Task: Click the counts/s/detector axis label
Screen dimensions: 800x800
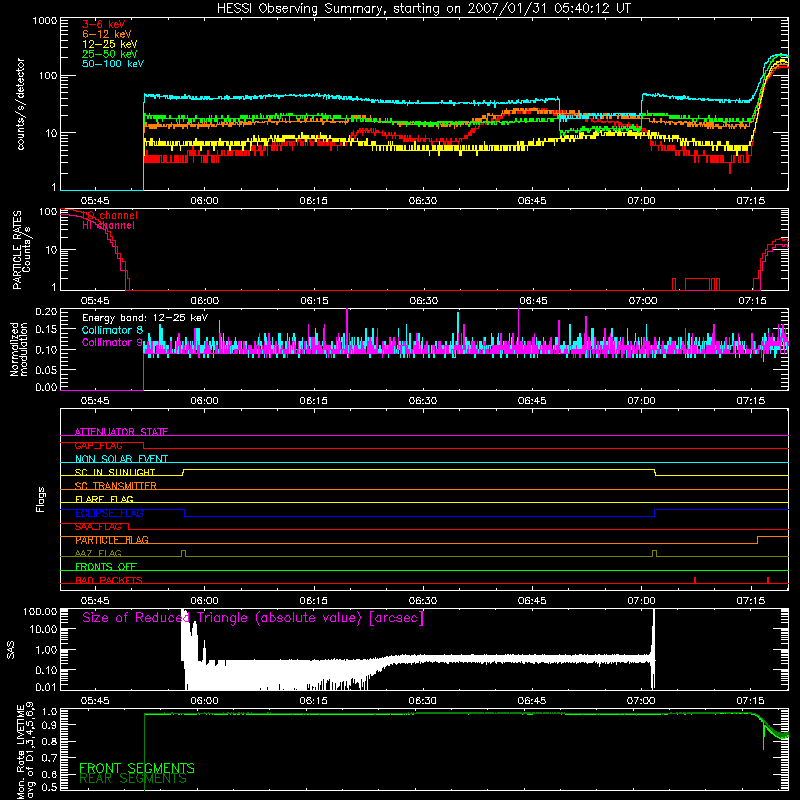Action: [20, 104]
